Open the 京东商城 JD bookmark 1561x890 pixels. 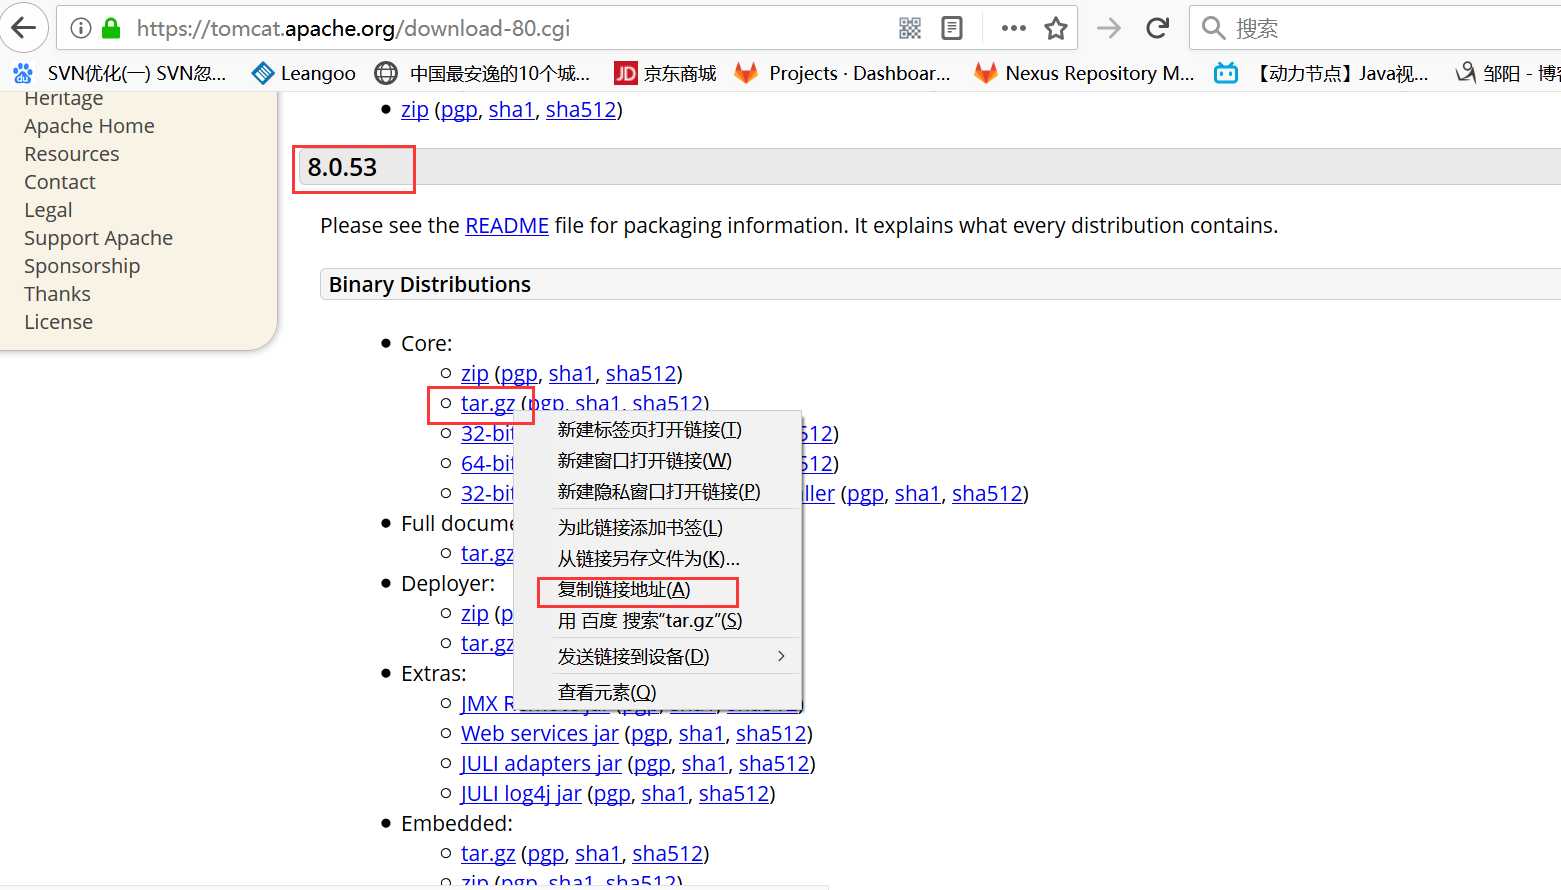pos(665,73)
